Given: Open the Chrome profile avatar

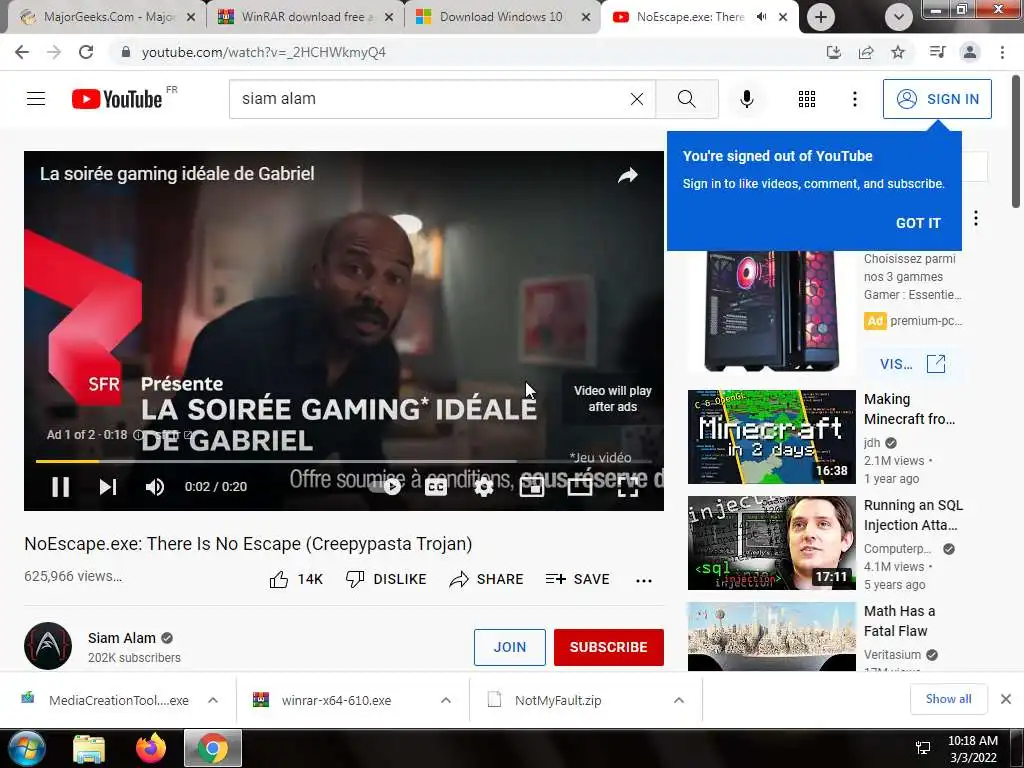Looking at the screenshot, I should pyautogui.click(x=970, y=52).
